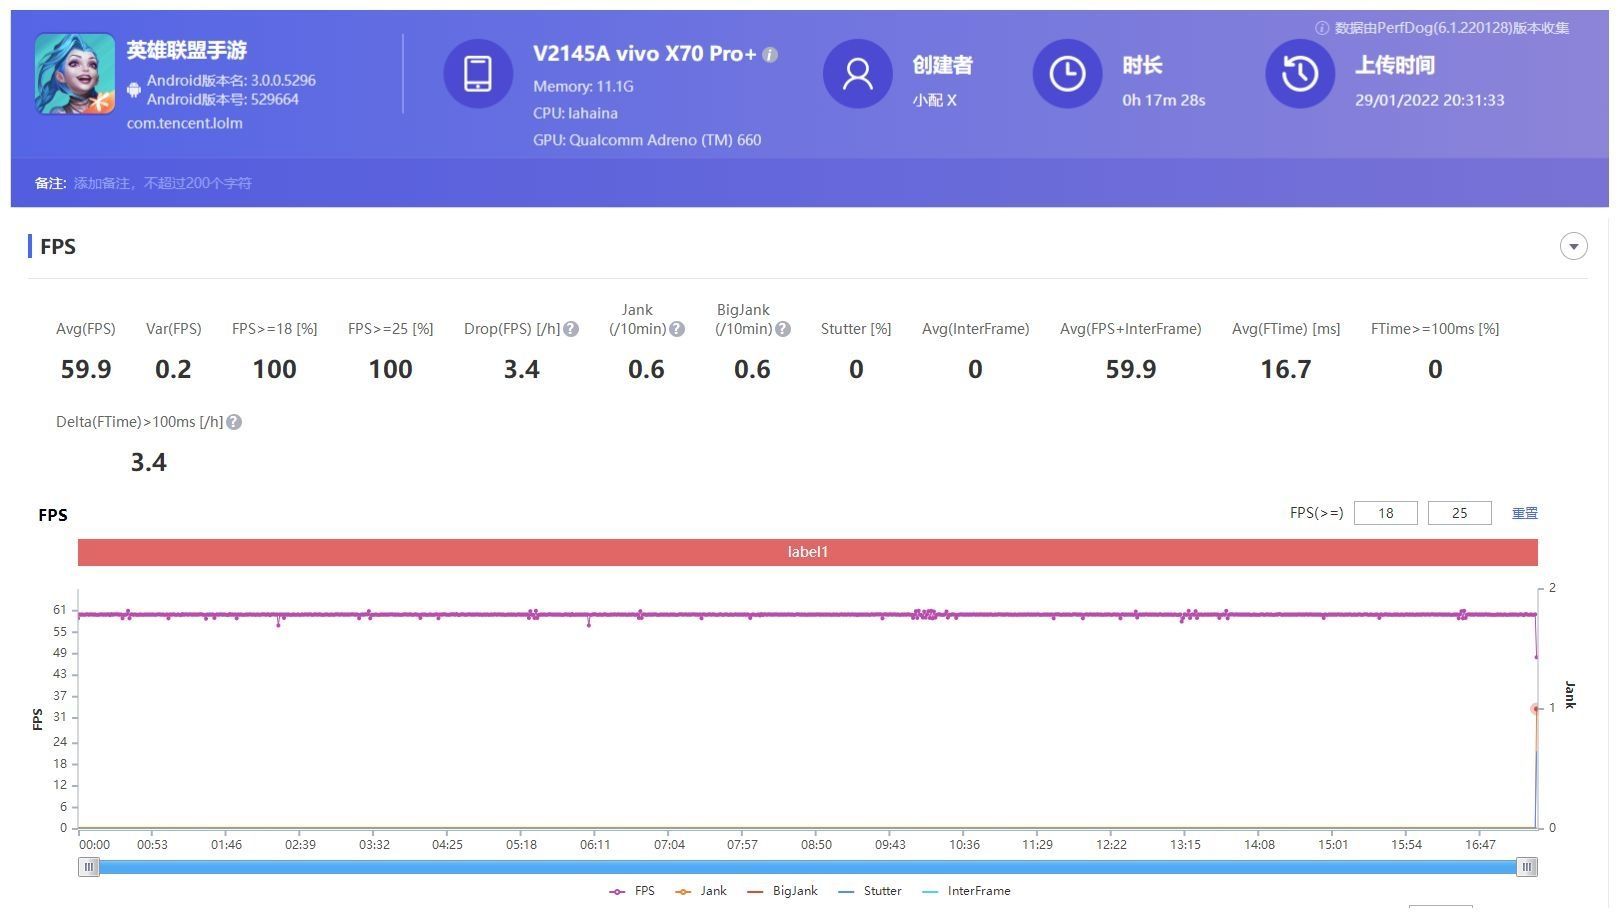Toggle BigJank series in chart legend

(x=782, y=891)
